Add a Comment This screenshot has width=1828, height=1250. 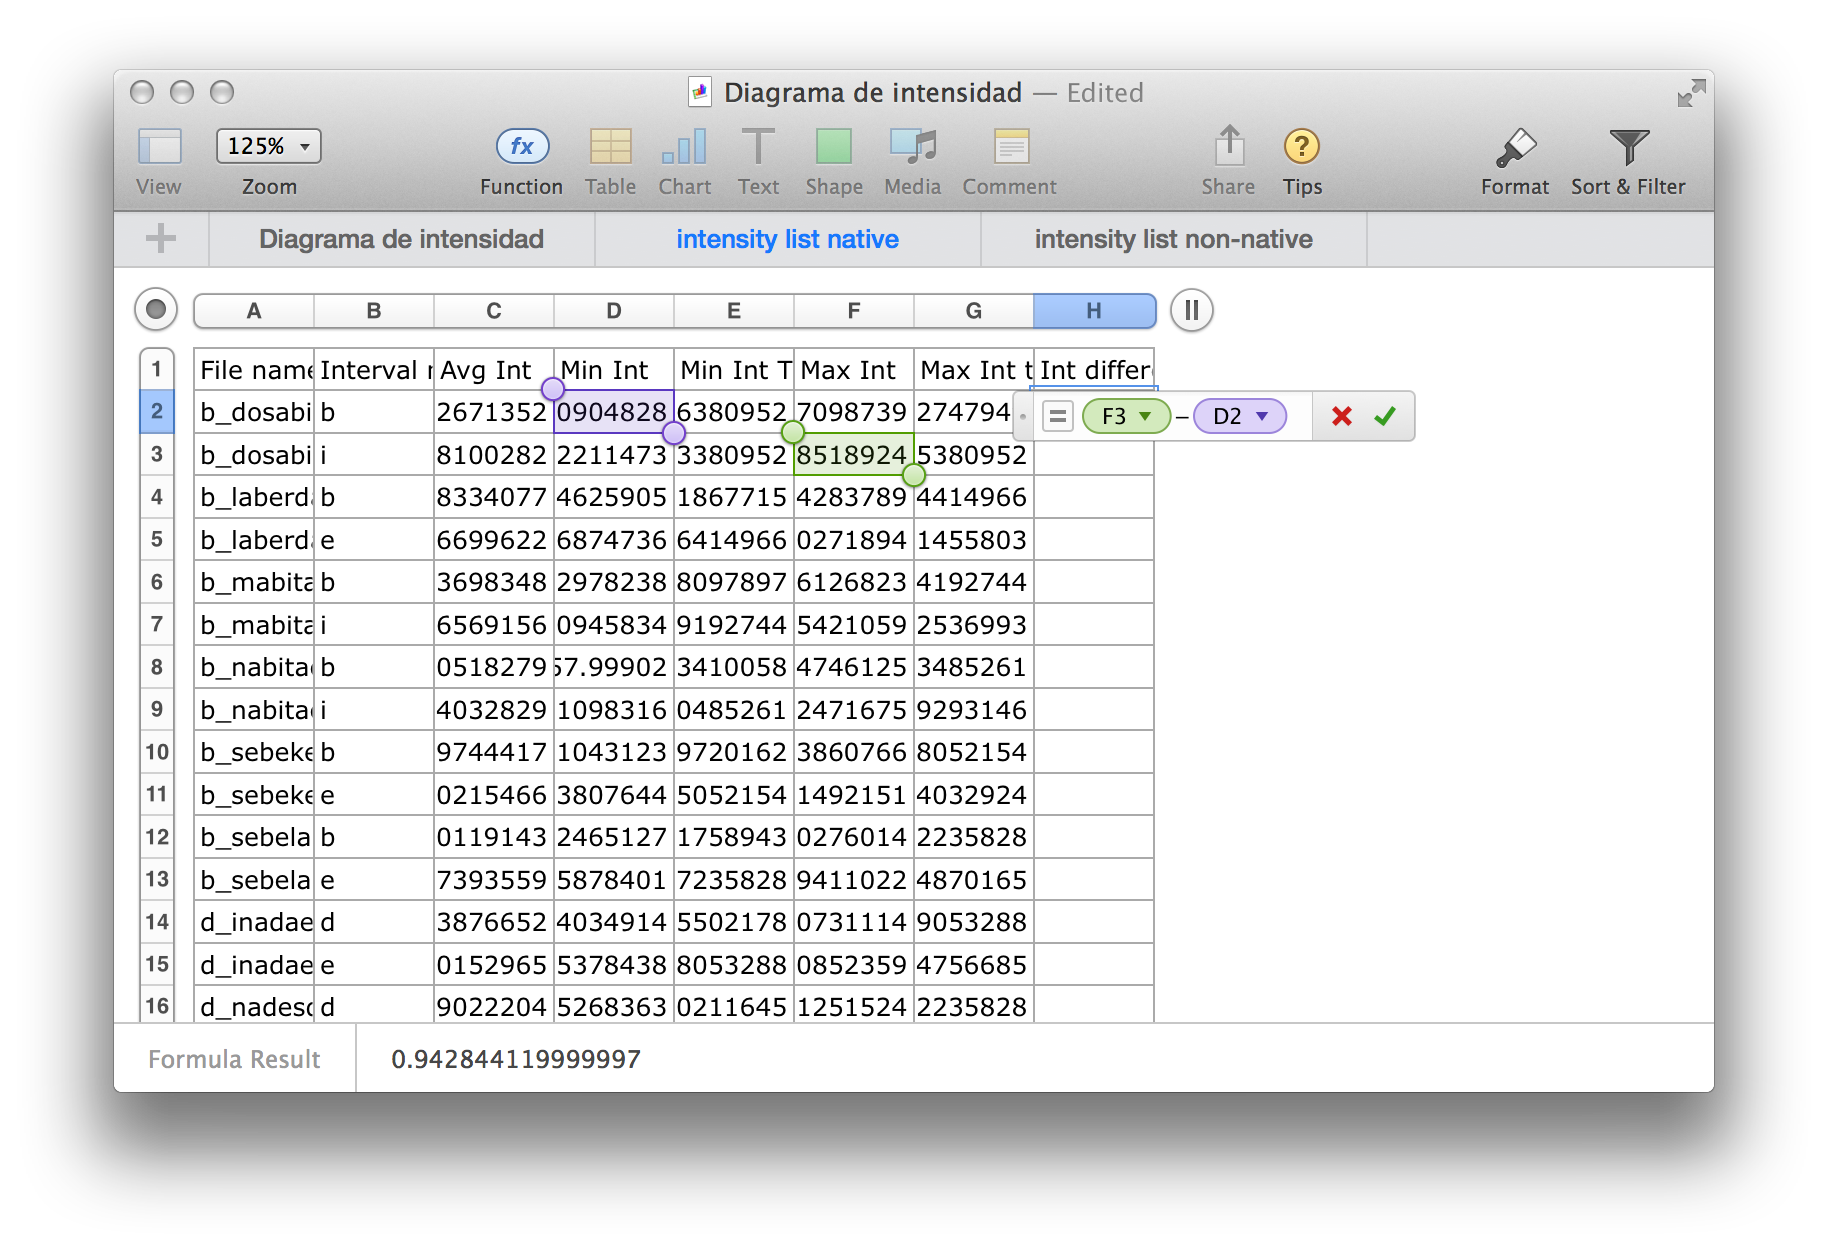coord(1010,148)
